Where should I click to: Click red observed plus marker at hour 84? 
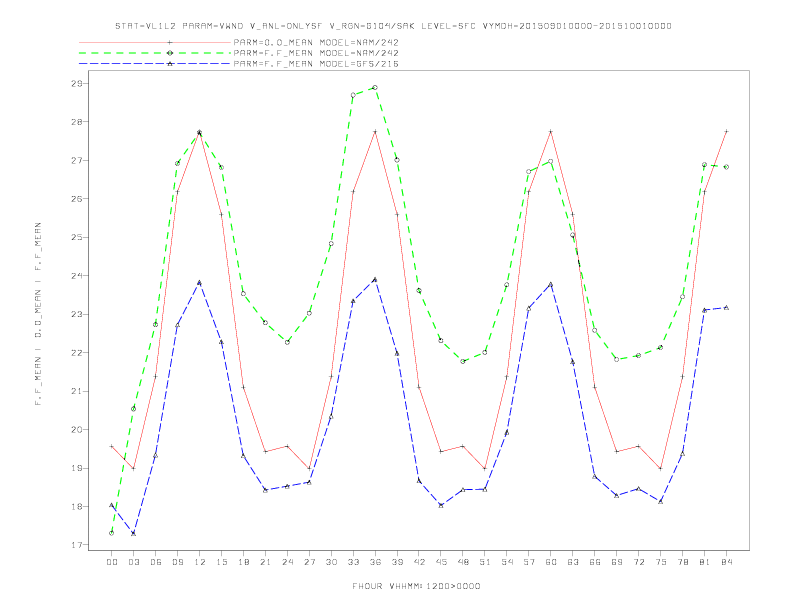coord(726,131)
